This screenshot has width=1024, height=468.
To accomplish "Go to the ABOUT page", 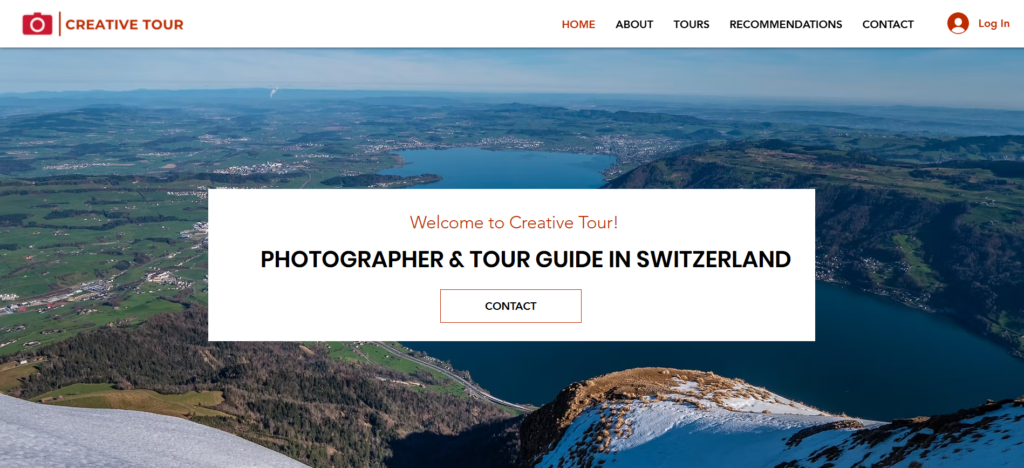I will tap(634, 24).
